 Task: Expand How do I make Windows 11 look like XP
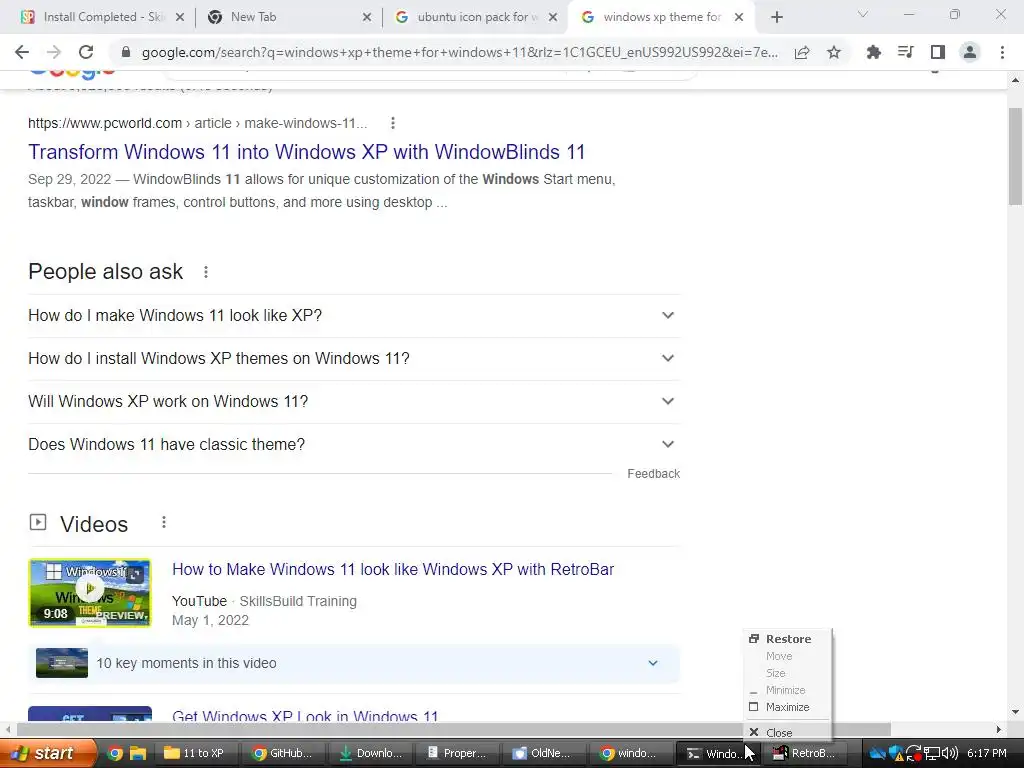[x=354, y=315]
